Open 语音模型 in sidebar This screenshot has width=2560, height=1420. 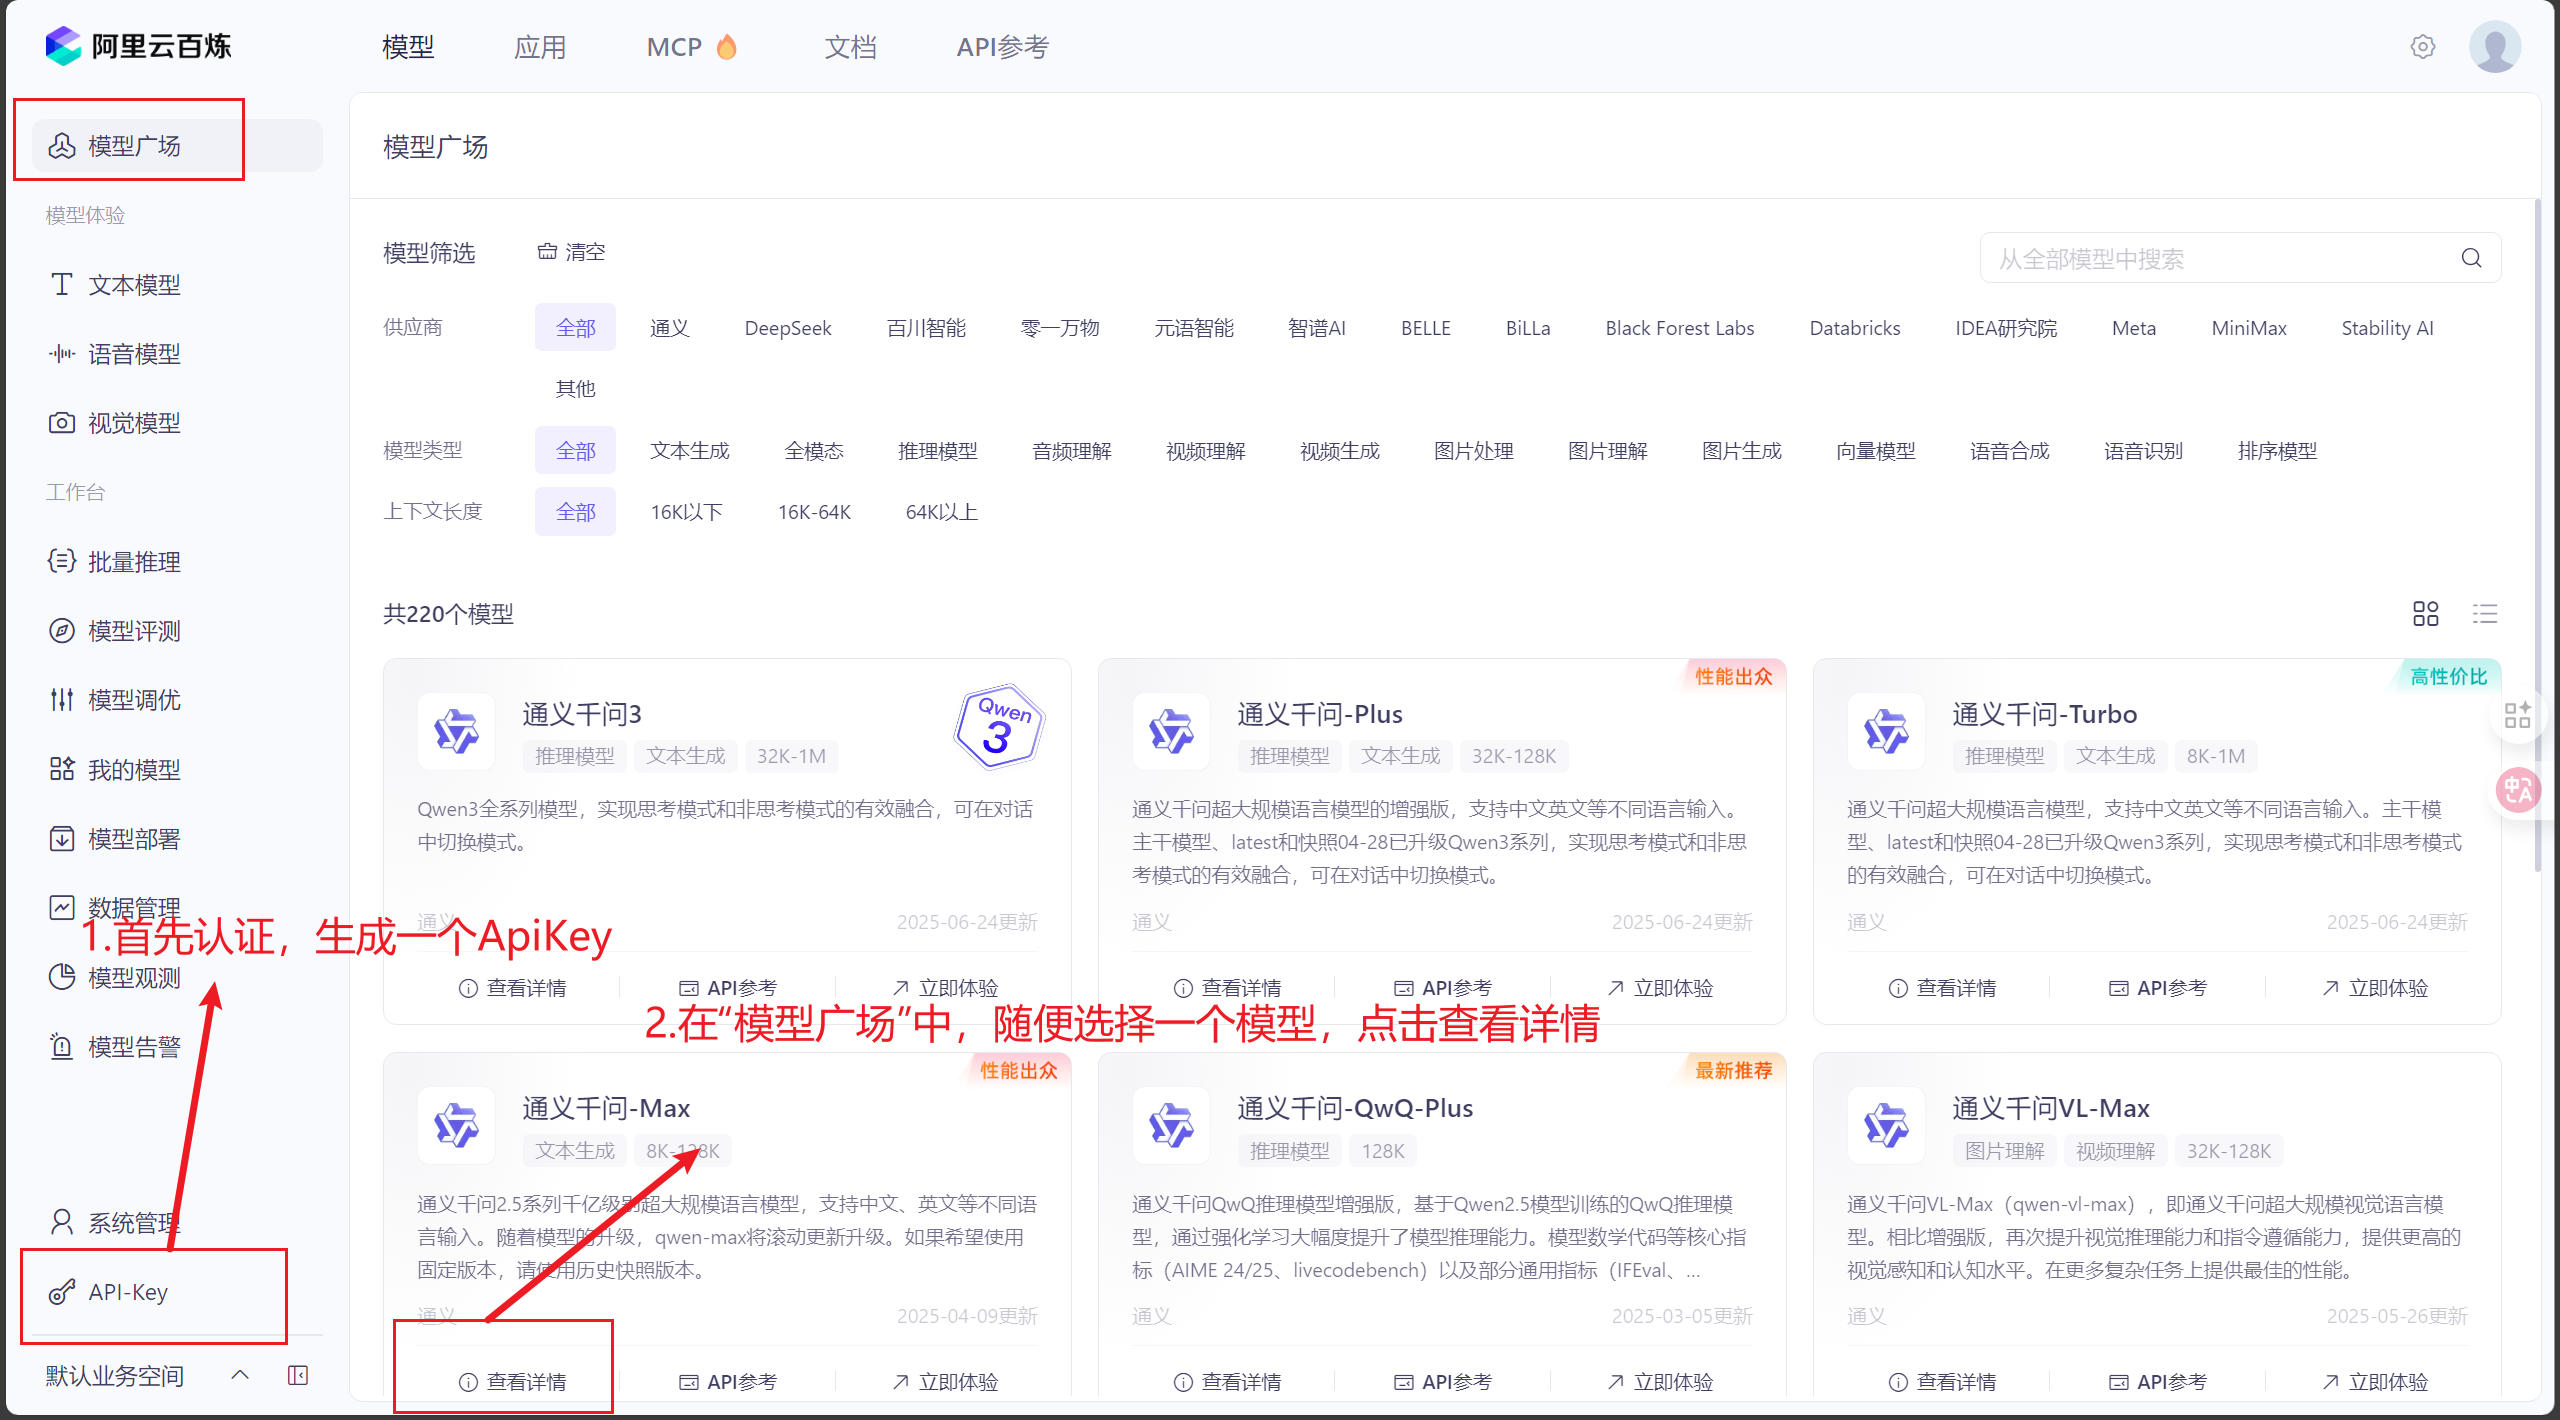click(134, 354)
